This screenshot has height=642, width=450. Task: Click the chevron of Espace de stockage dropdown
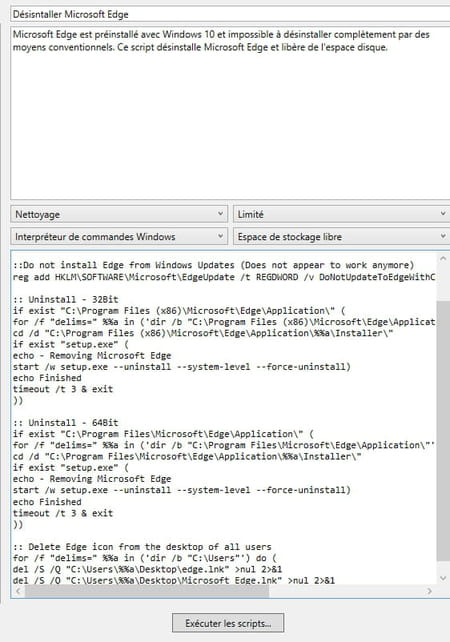[443, 236]
